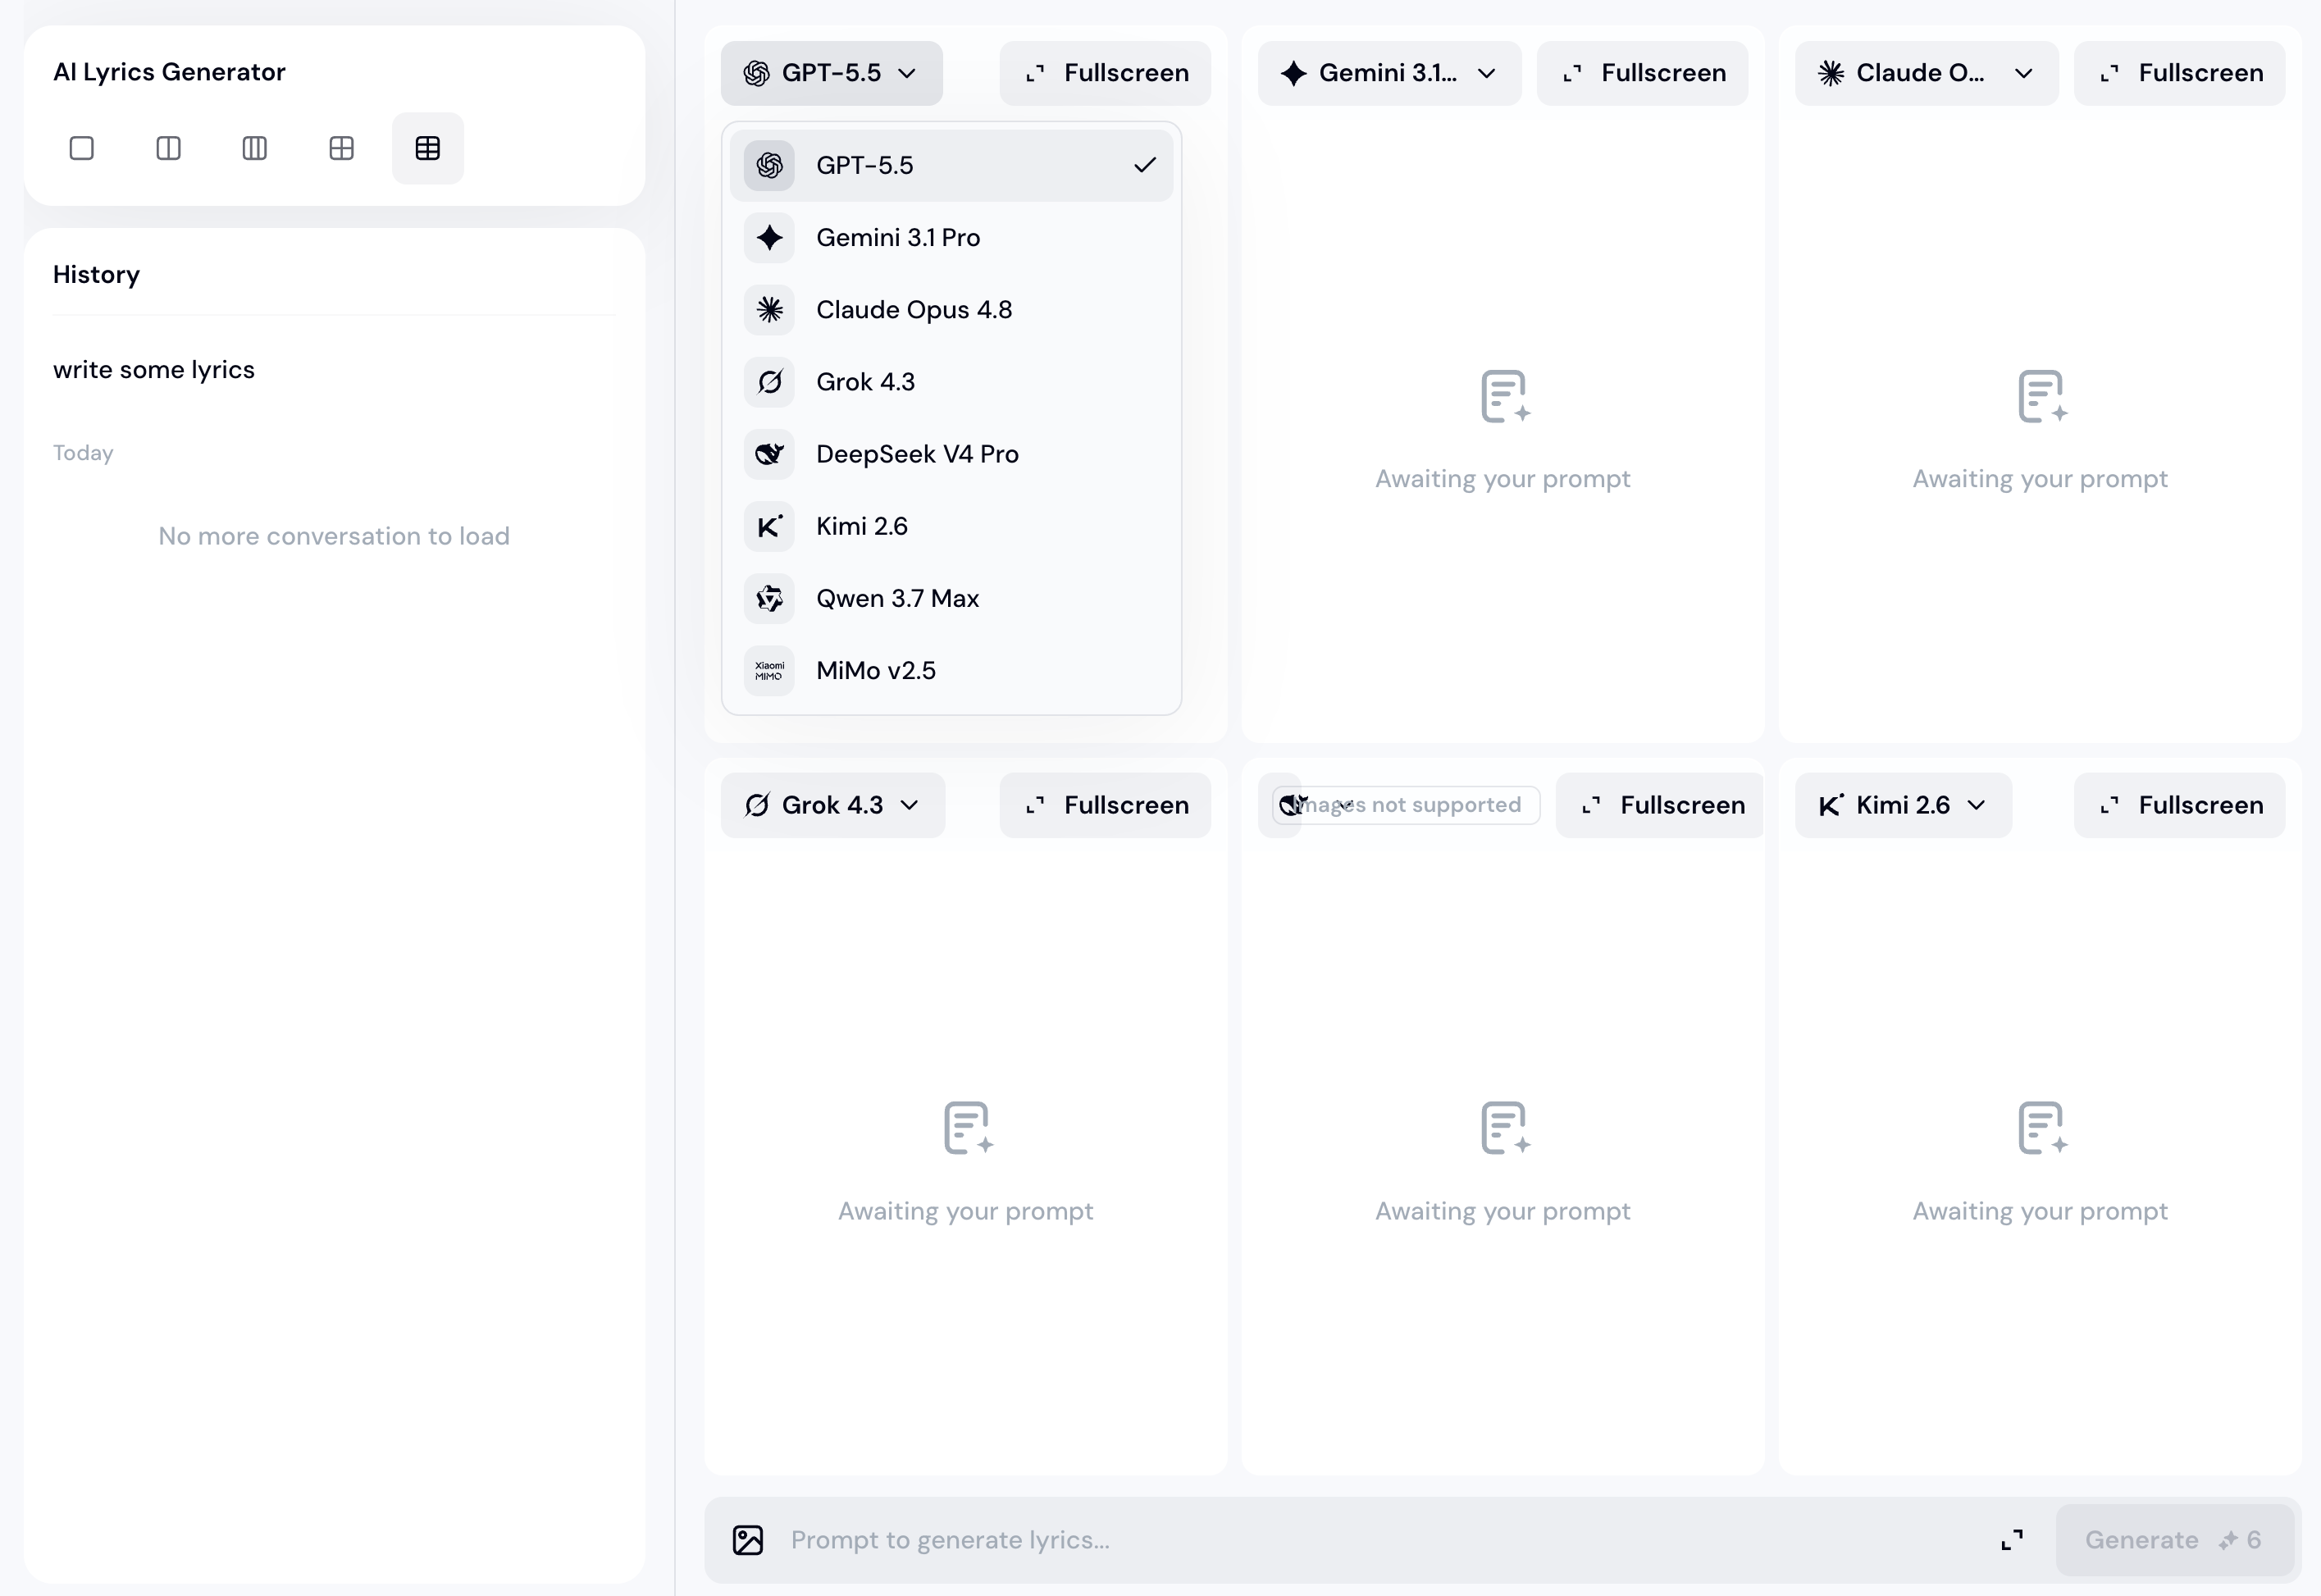Click the Grok logo icon in the list
Image resolution: width=2321 pixels, height=1596 pixels.
769,382
